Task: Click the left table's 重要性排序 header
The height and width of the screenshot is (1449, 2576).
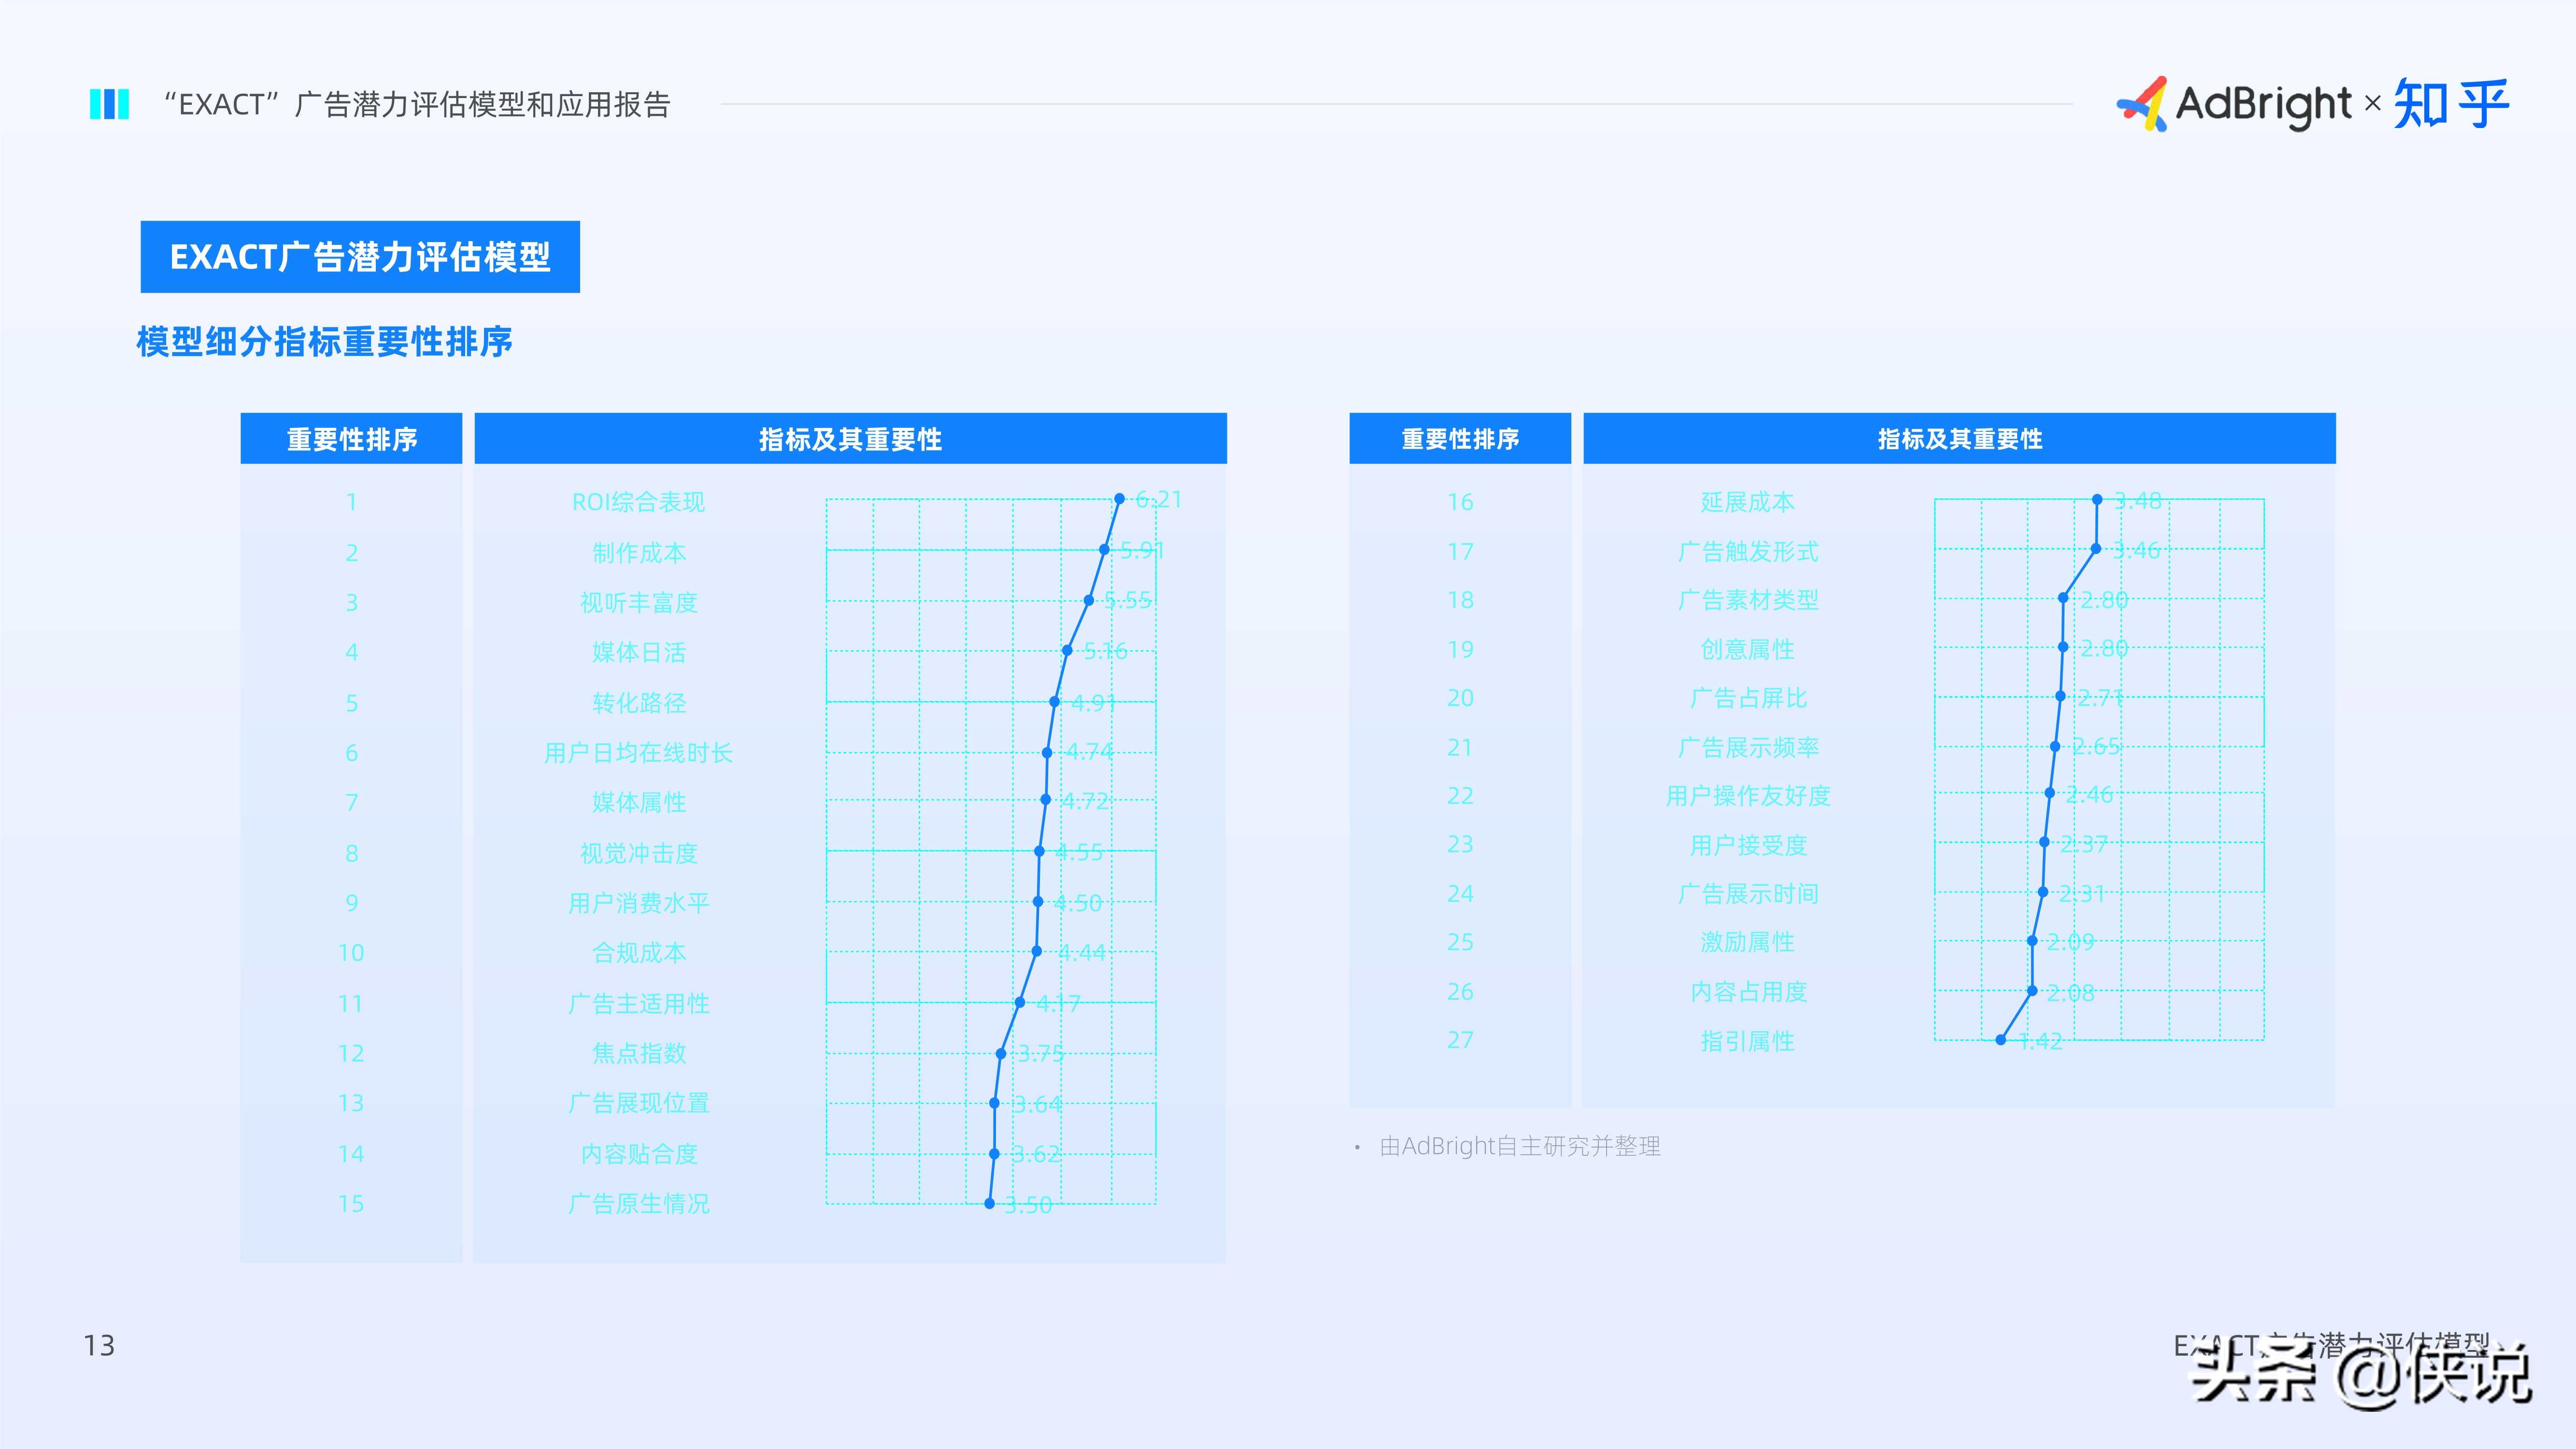Action: coord(351,438)
